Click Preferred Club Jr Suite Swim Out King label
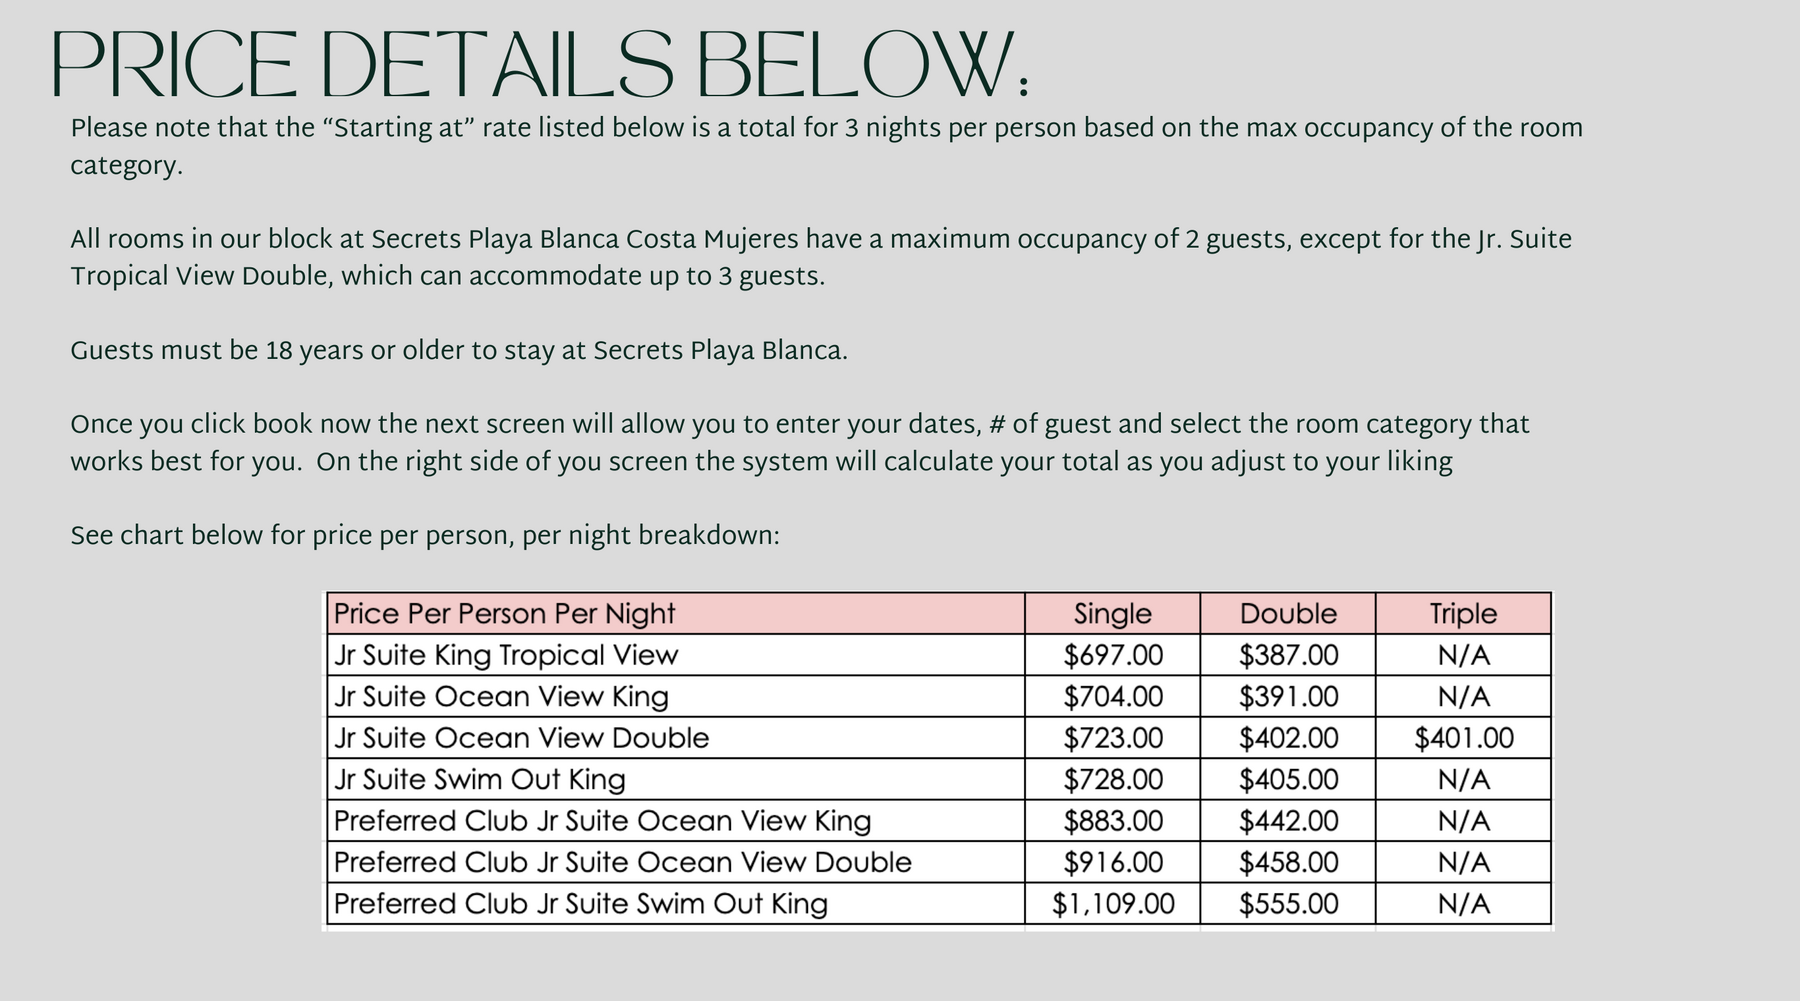The image size is (1800, 1001). pyautogui.click(x=580, y=904)
